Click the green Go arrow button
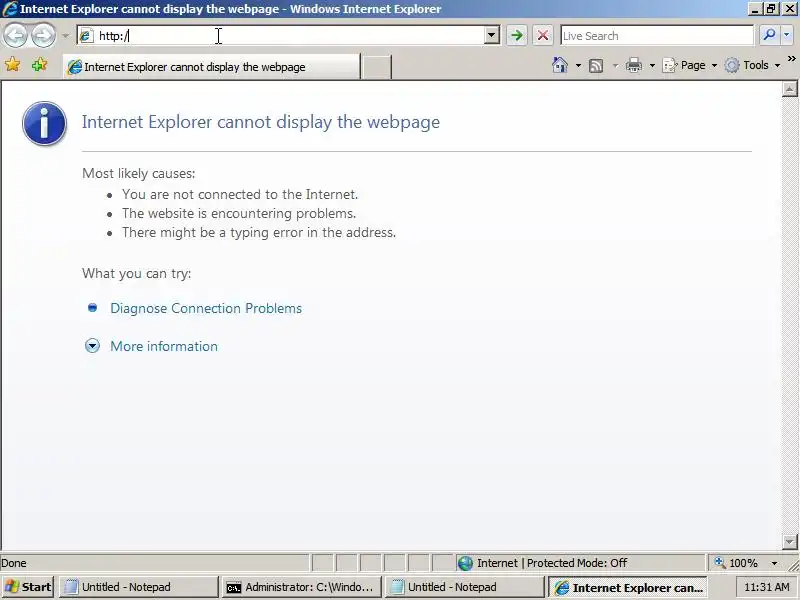The height and width of the screenshot is (600, 800). click(x=517, y=35)
